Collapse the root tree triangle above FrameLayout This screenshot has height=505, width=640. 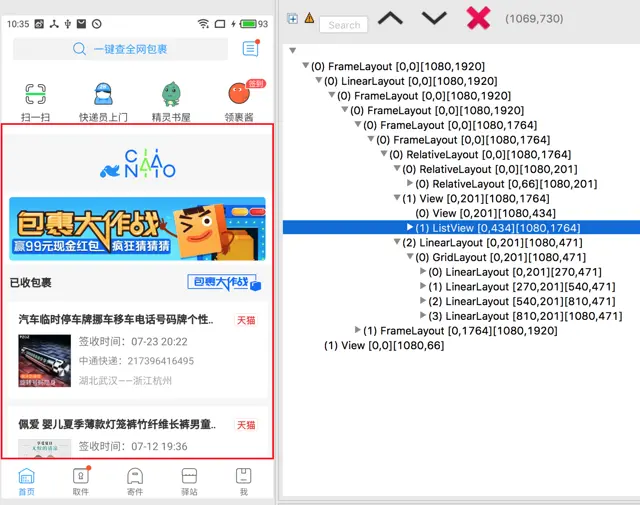tap(292, 51)
